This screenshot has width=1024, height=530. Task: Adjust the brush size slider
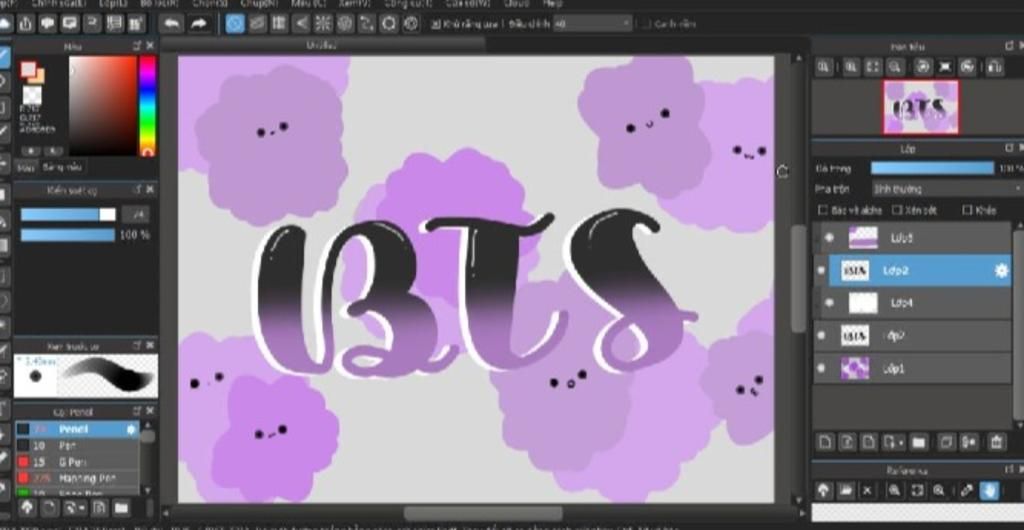coord(68,215)
